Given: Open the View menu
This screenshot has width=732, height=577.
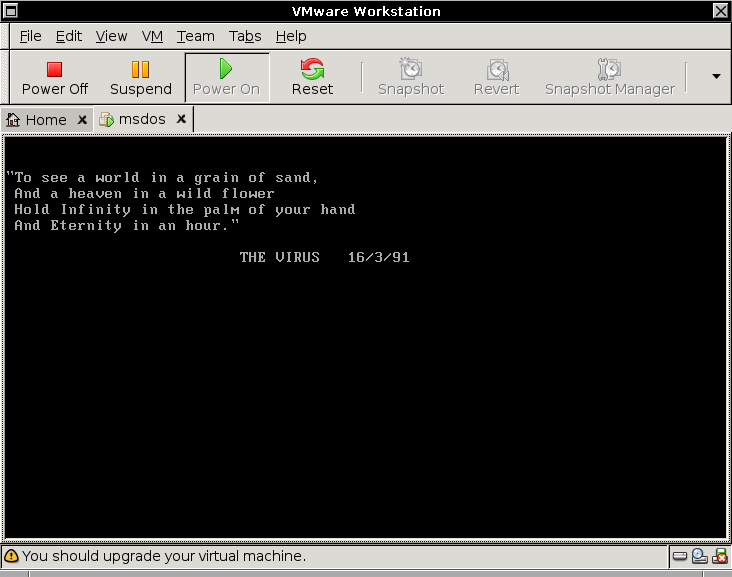Looking at the screenshot, I should (x=111, y=36).
